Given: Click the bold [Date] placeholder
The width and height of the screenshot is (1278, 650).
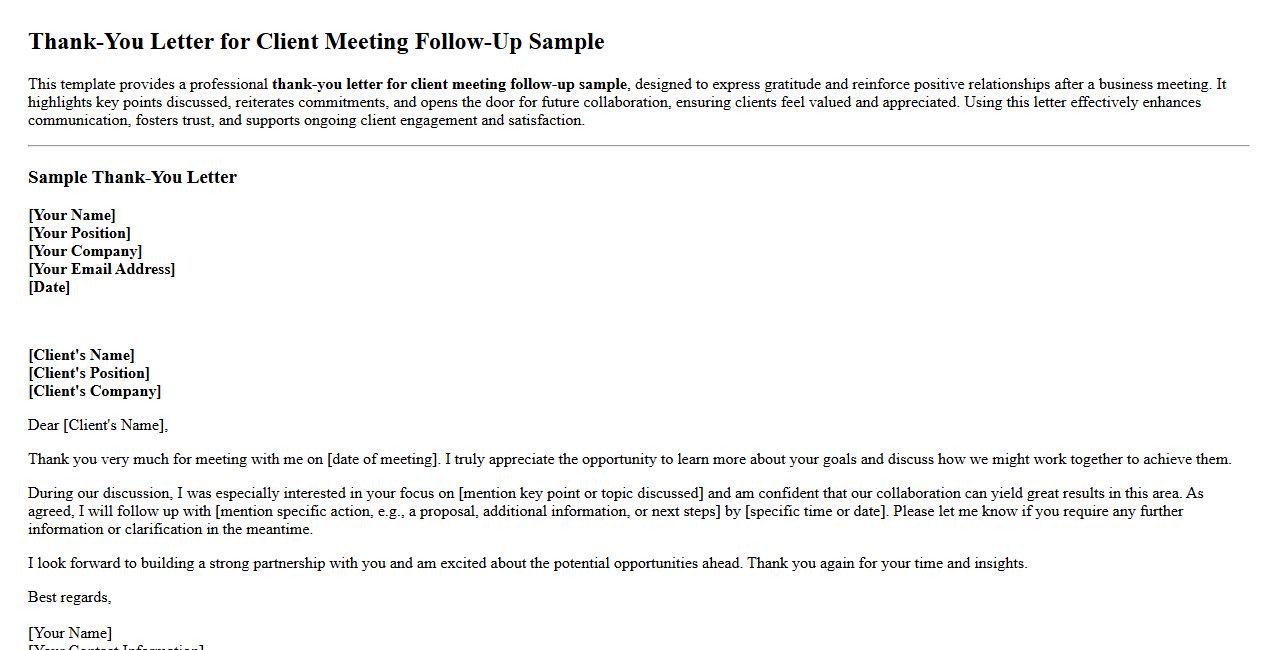Looking at the screenshot, I should (49, 287).
